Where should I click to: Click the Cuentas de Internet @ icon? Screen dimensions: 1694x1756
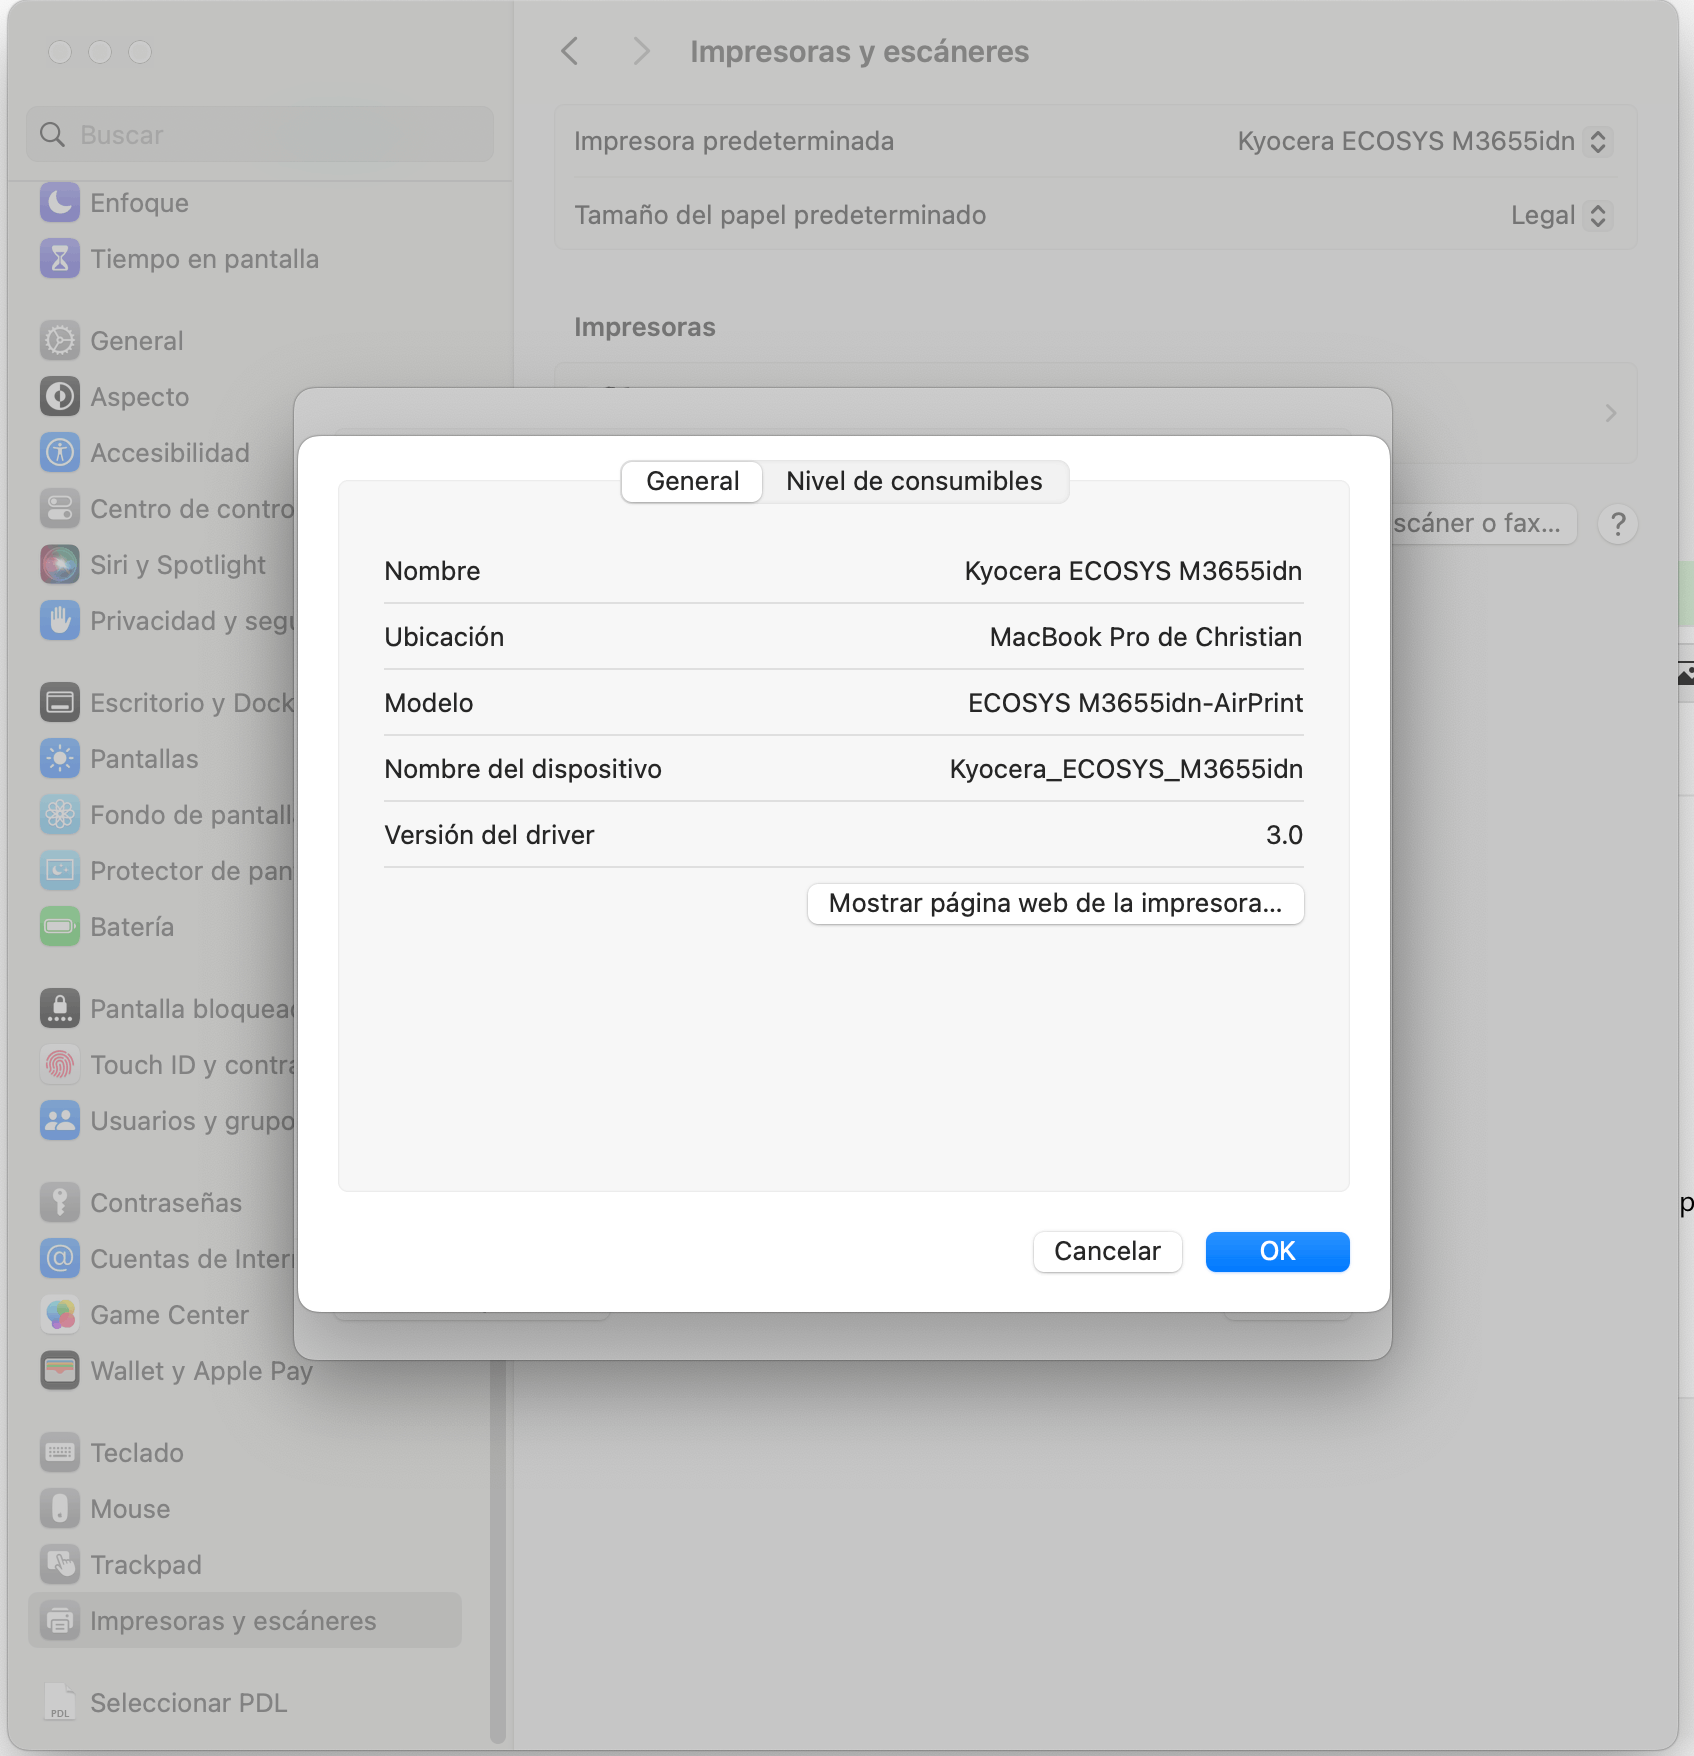click(60, 1259)
